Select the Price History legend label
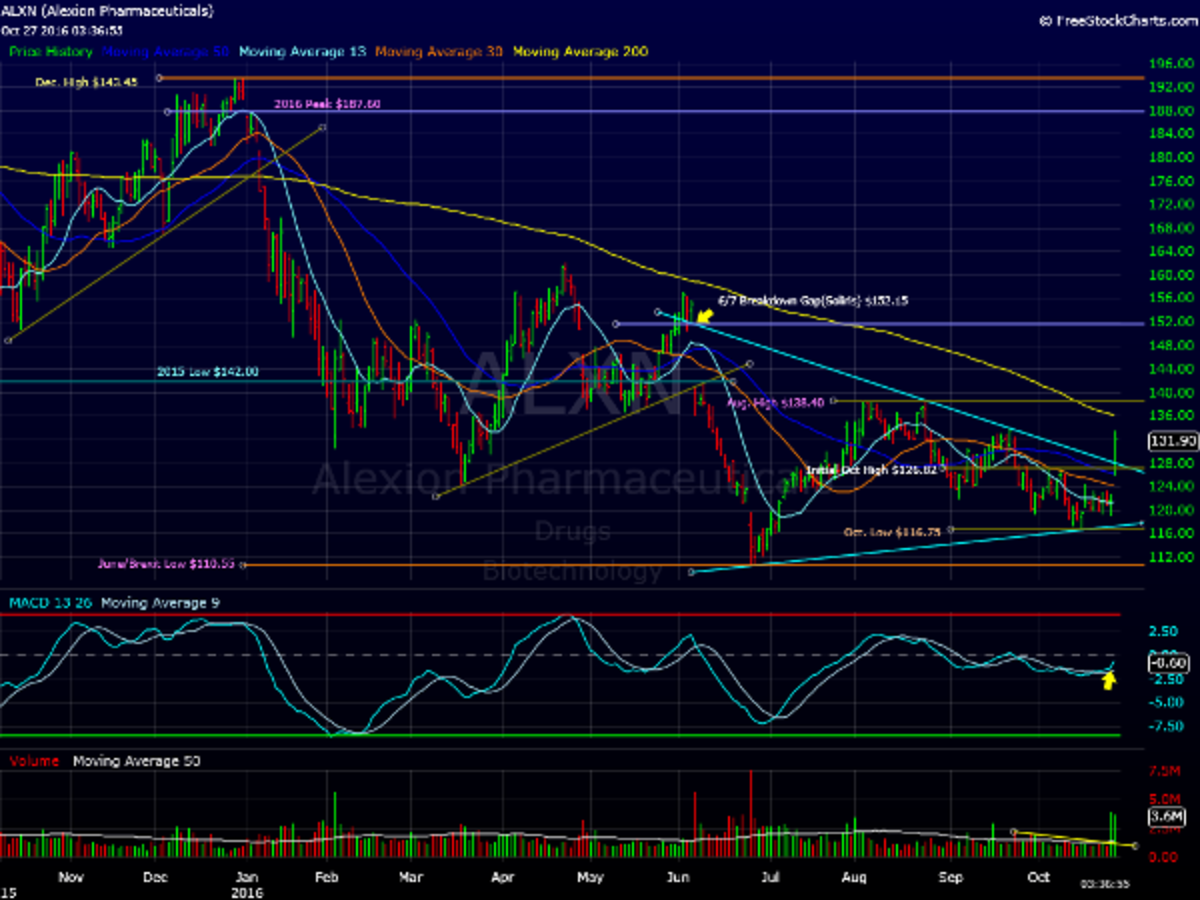The width and height of the screenshot is (1200, 900). tap(51, 51)
